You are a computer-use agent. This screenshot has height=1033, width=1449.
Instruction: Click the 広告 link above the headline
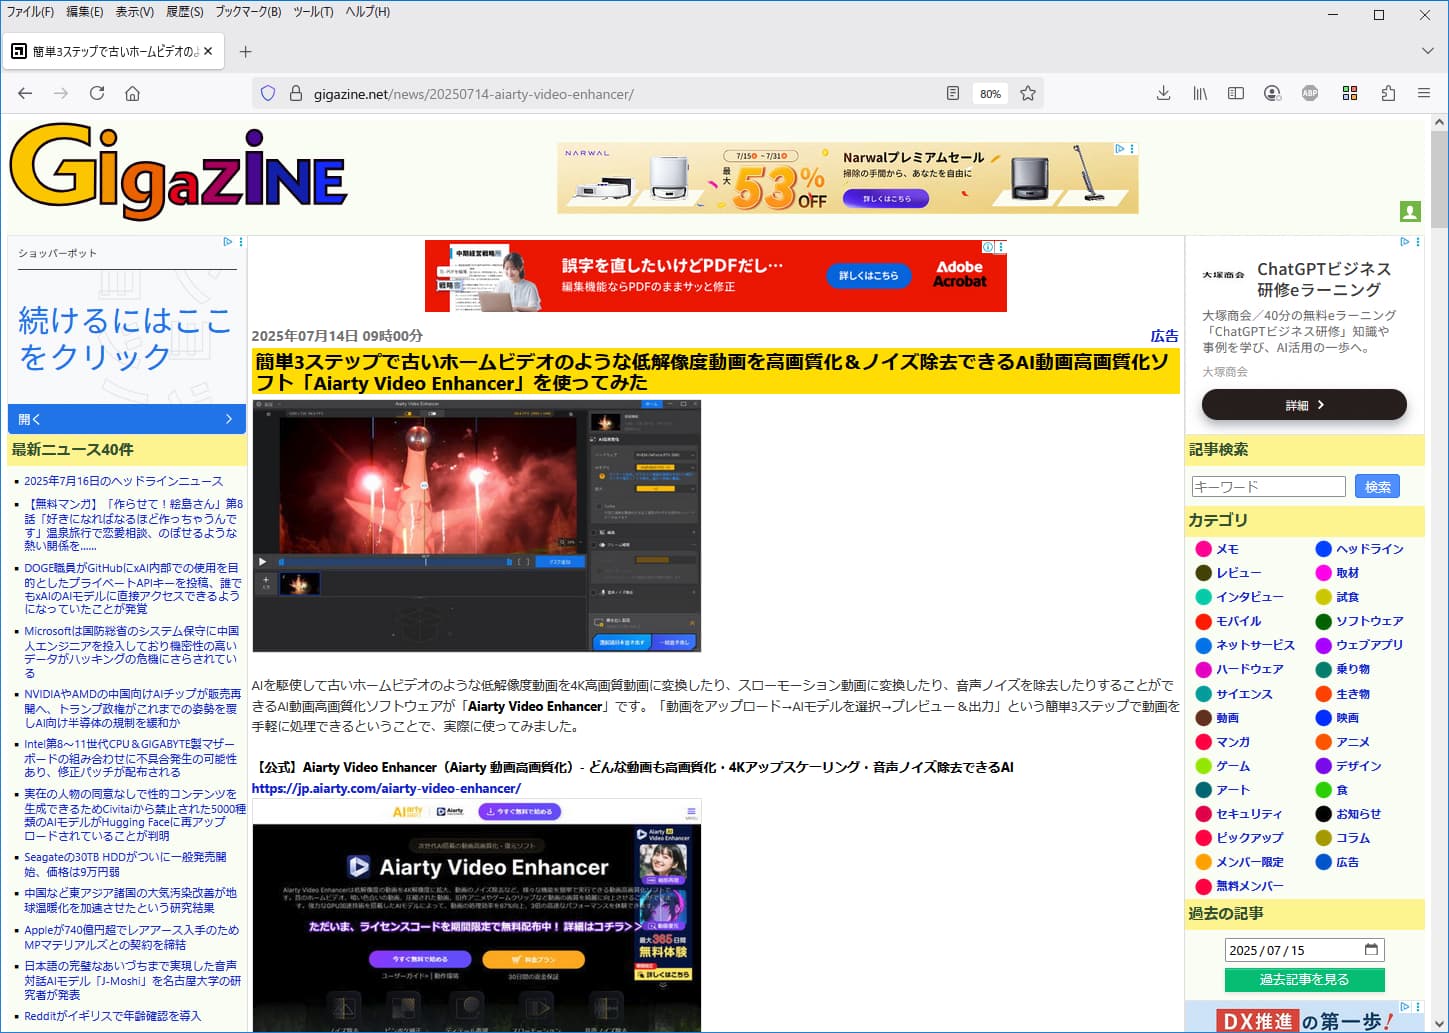point(1164,336)
